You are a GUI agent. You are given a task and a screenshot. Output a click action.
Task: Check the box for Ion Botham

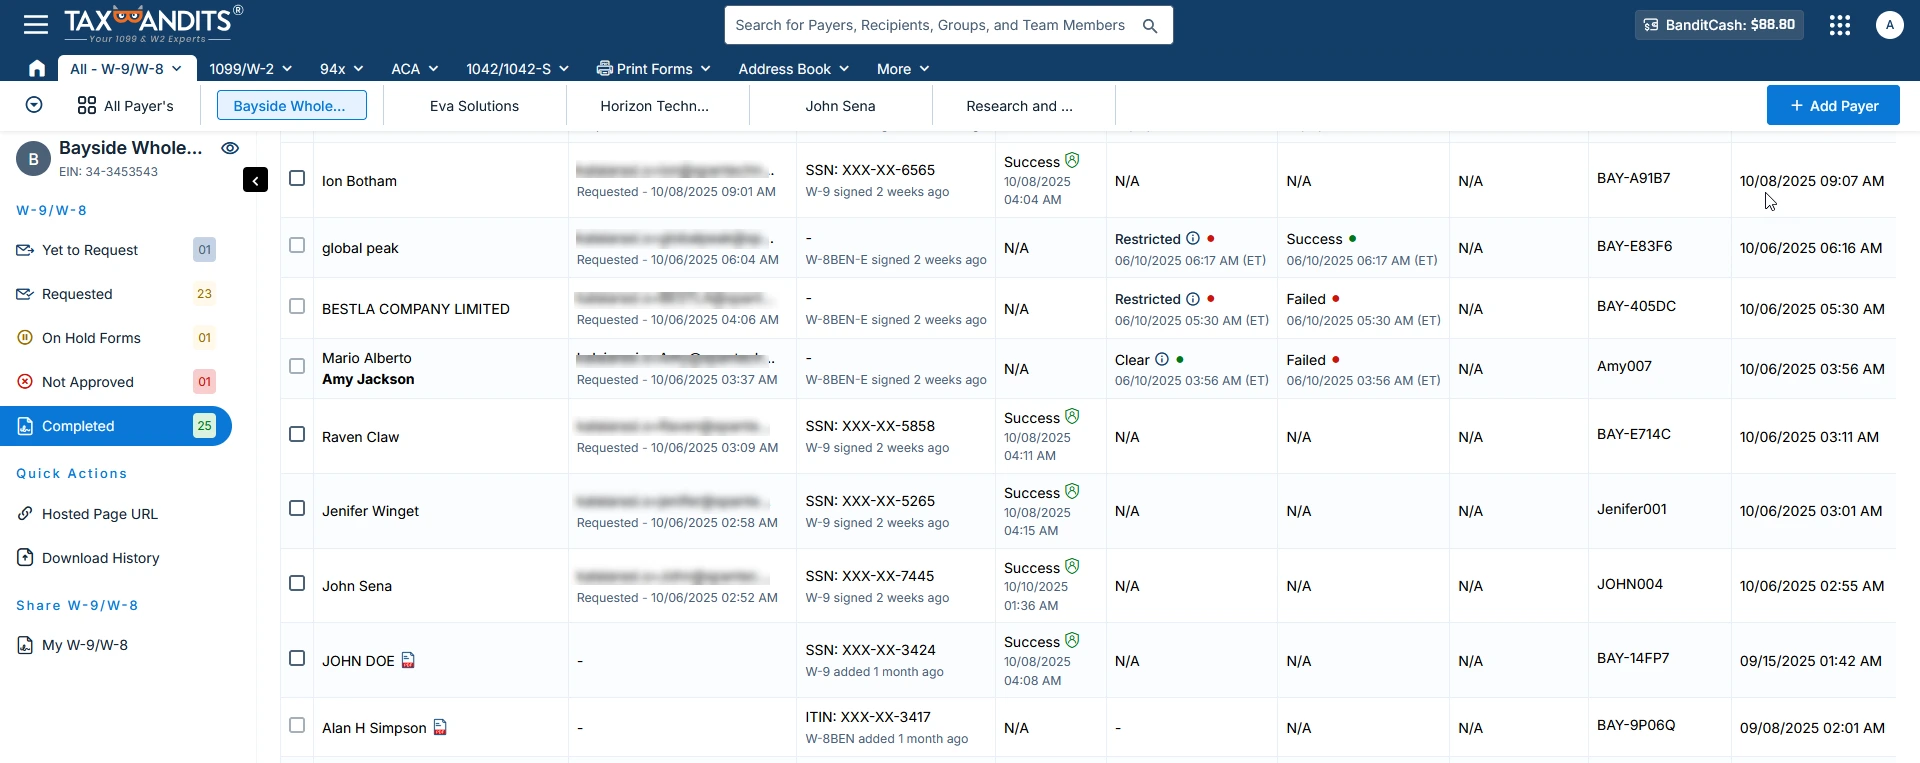pos(297,178)
